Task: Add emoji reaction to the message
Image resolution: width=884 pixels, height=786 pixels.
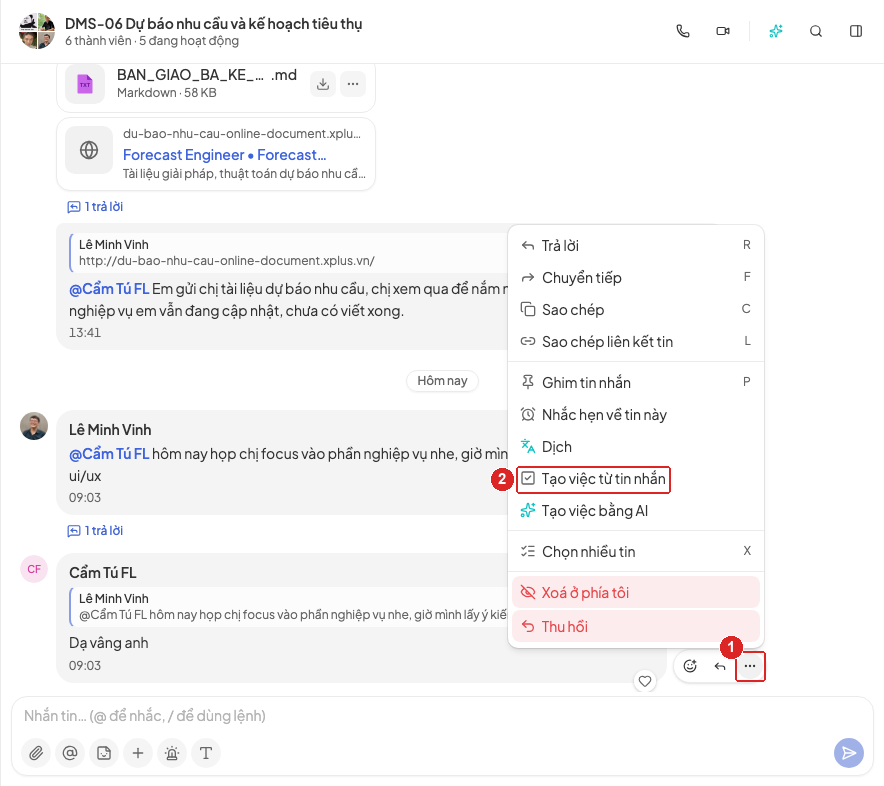Action: coord(690,666)
